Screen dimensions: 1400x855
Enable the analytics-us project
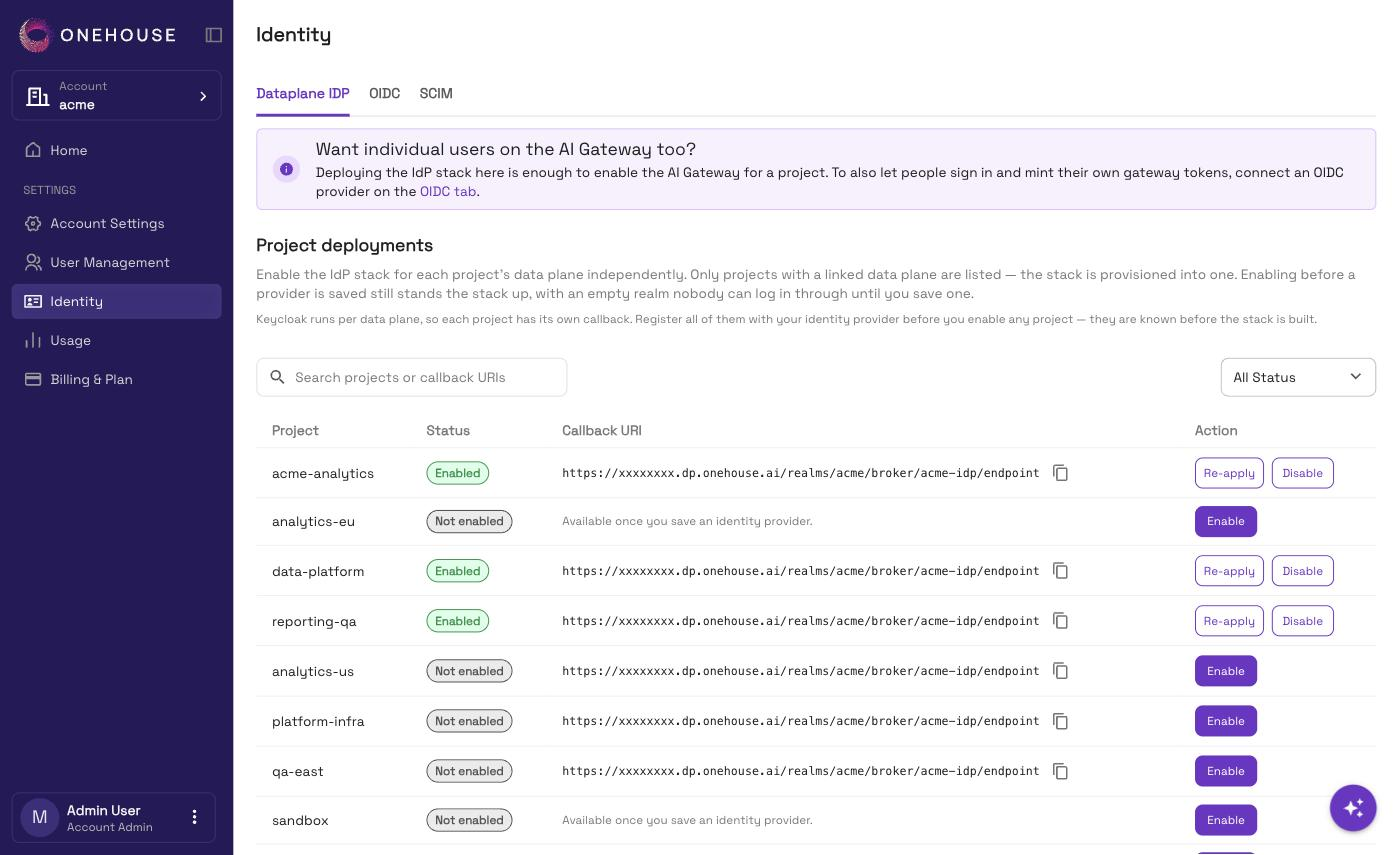coord(1226,671)
